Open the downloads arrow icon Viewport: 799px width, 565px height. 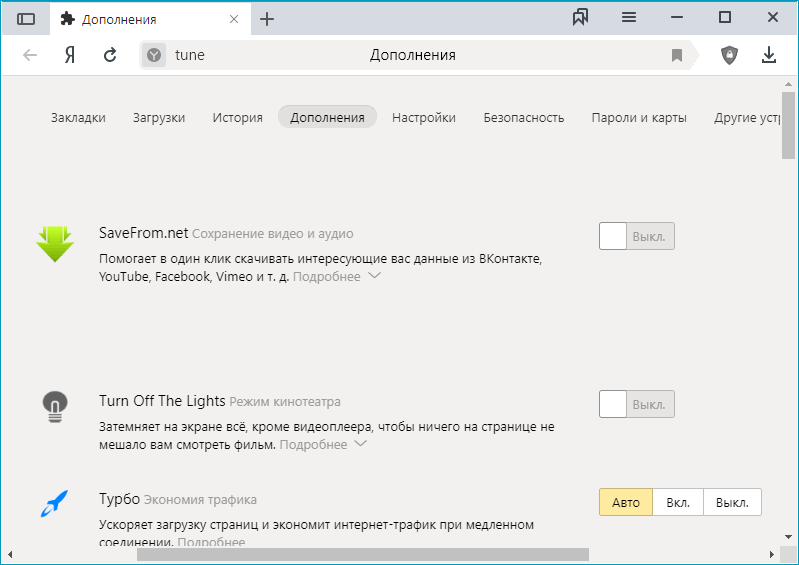[769, 55]
